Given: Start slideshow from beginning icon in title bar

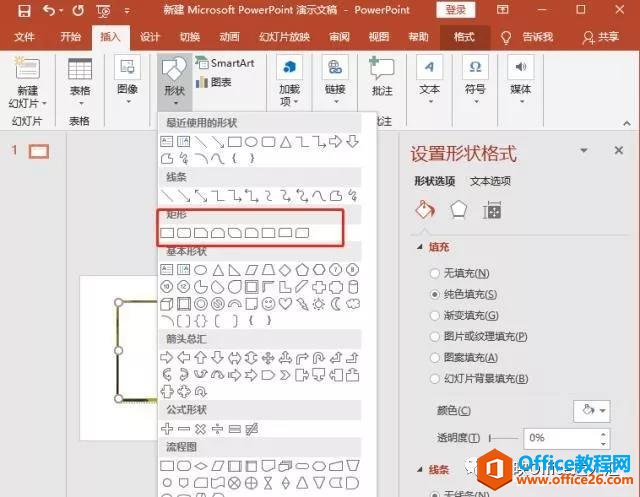Looking at the screenshot, I should 103,11.
